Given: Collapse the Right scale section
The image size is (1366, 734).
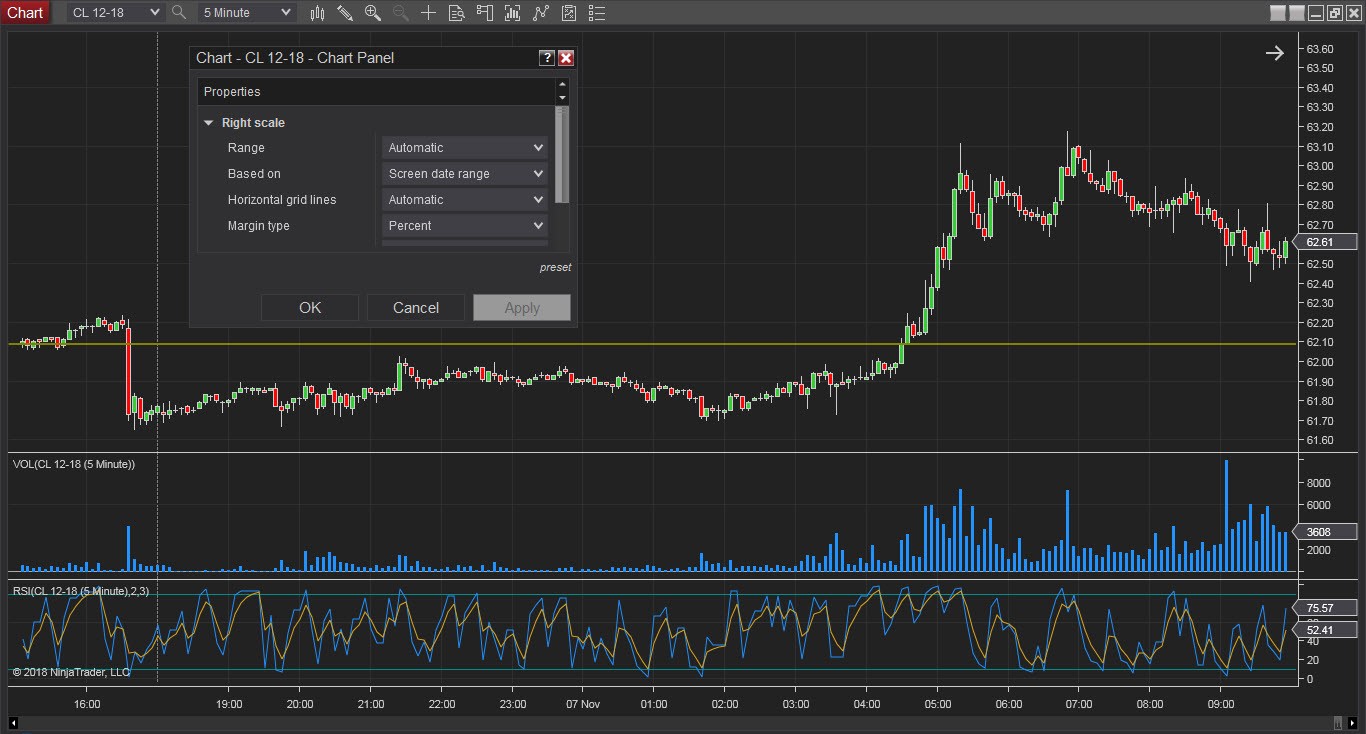Looking at the screenshot, I should point(209,123).
